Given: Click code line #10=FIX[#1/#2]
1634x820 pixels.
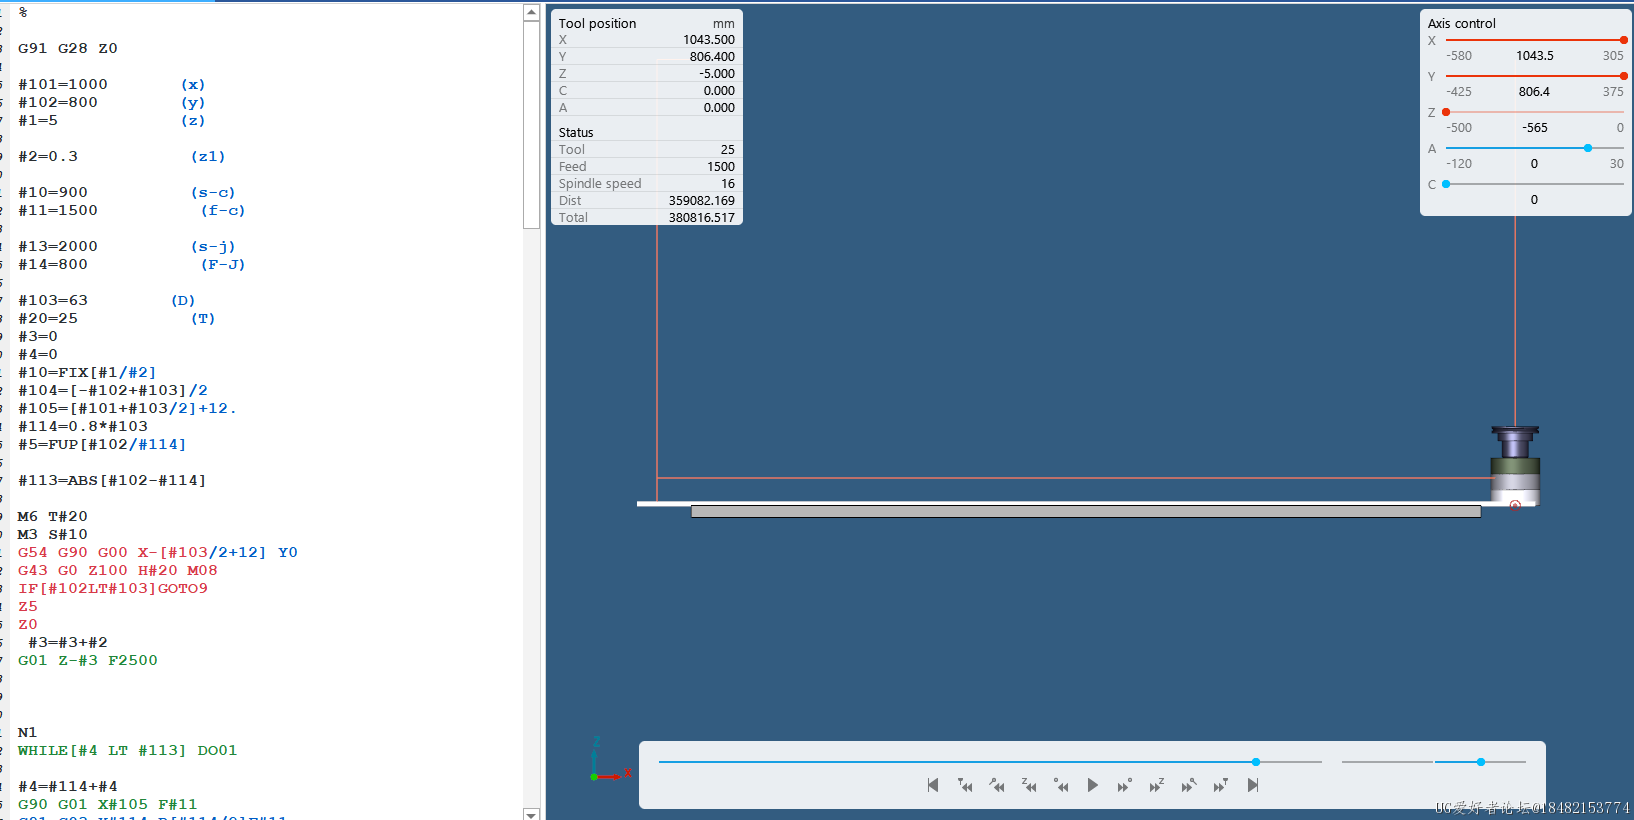Looking at the screenshot, I should click(x=87, y=372).
